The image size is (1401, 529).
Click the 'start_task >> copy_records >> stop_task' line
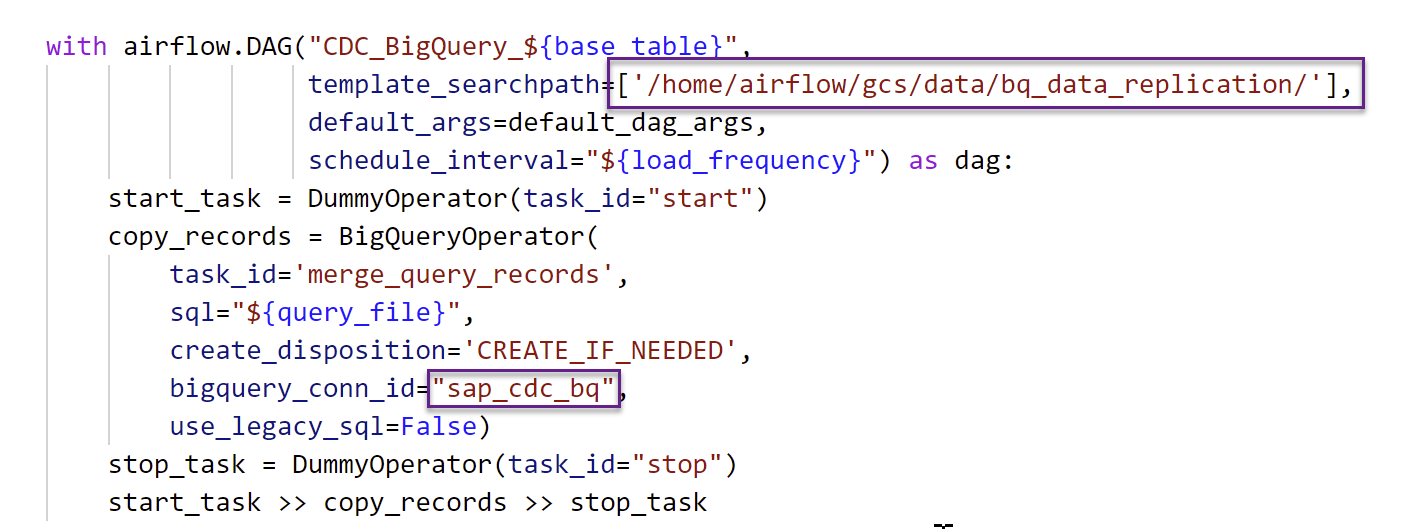[407, 503]
